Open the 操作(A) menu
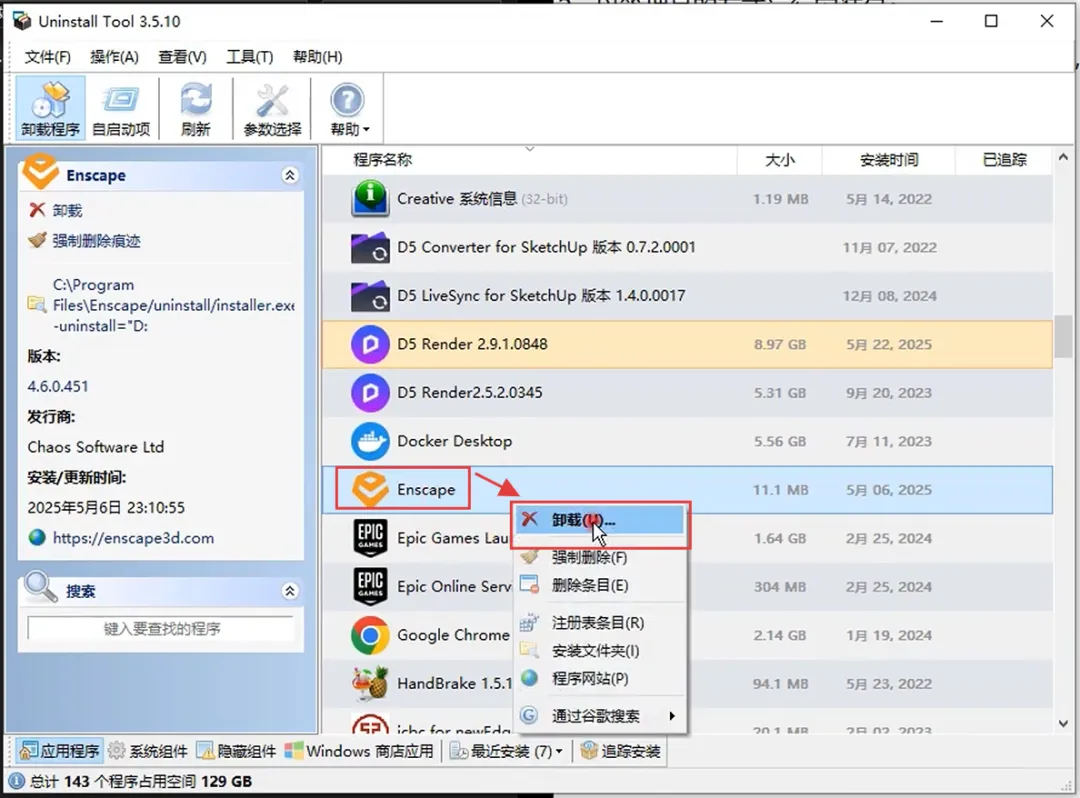 114,57
